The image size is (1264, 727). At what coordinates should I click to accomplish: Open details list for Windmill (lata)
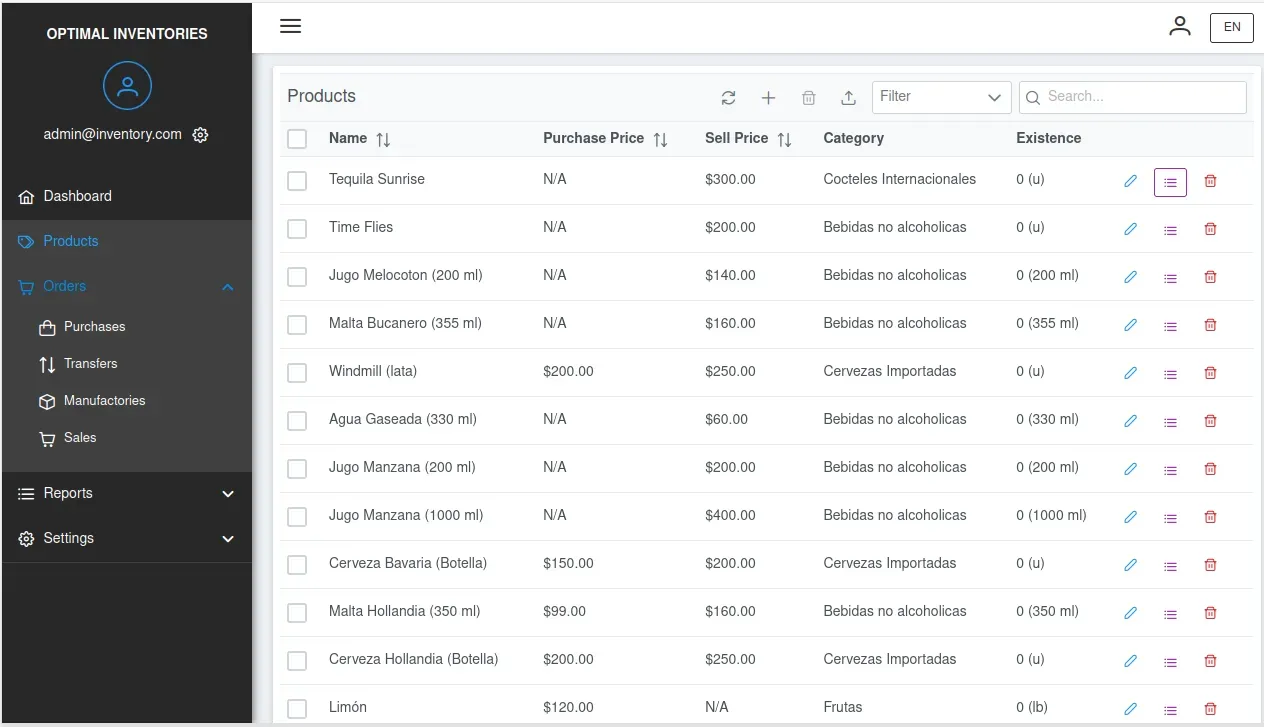click(x=1170, y=374)
